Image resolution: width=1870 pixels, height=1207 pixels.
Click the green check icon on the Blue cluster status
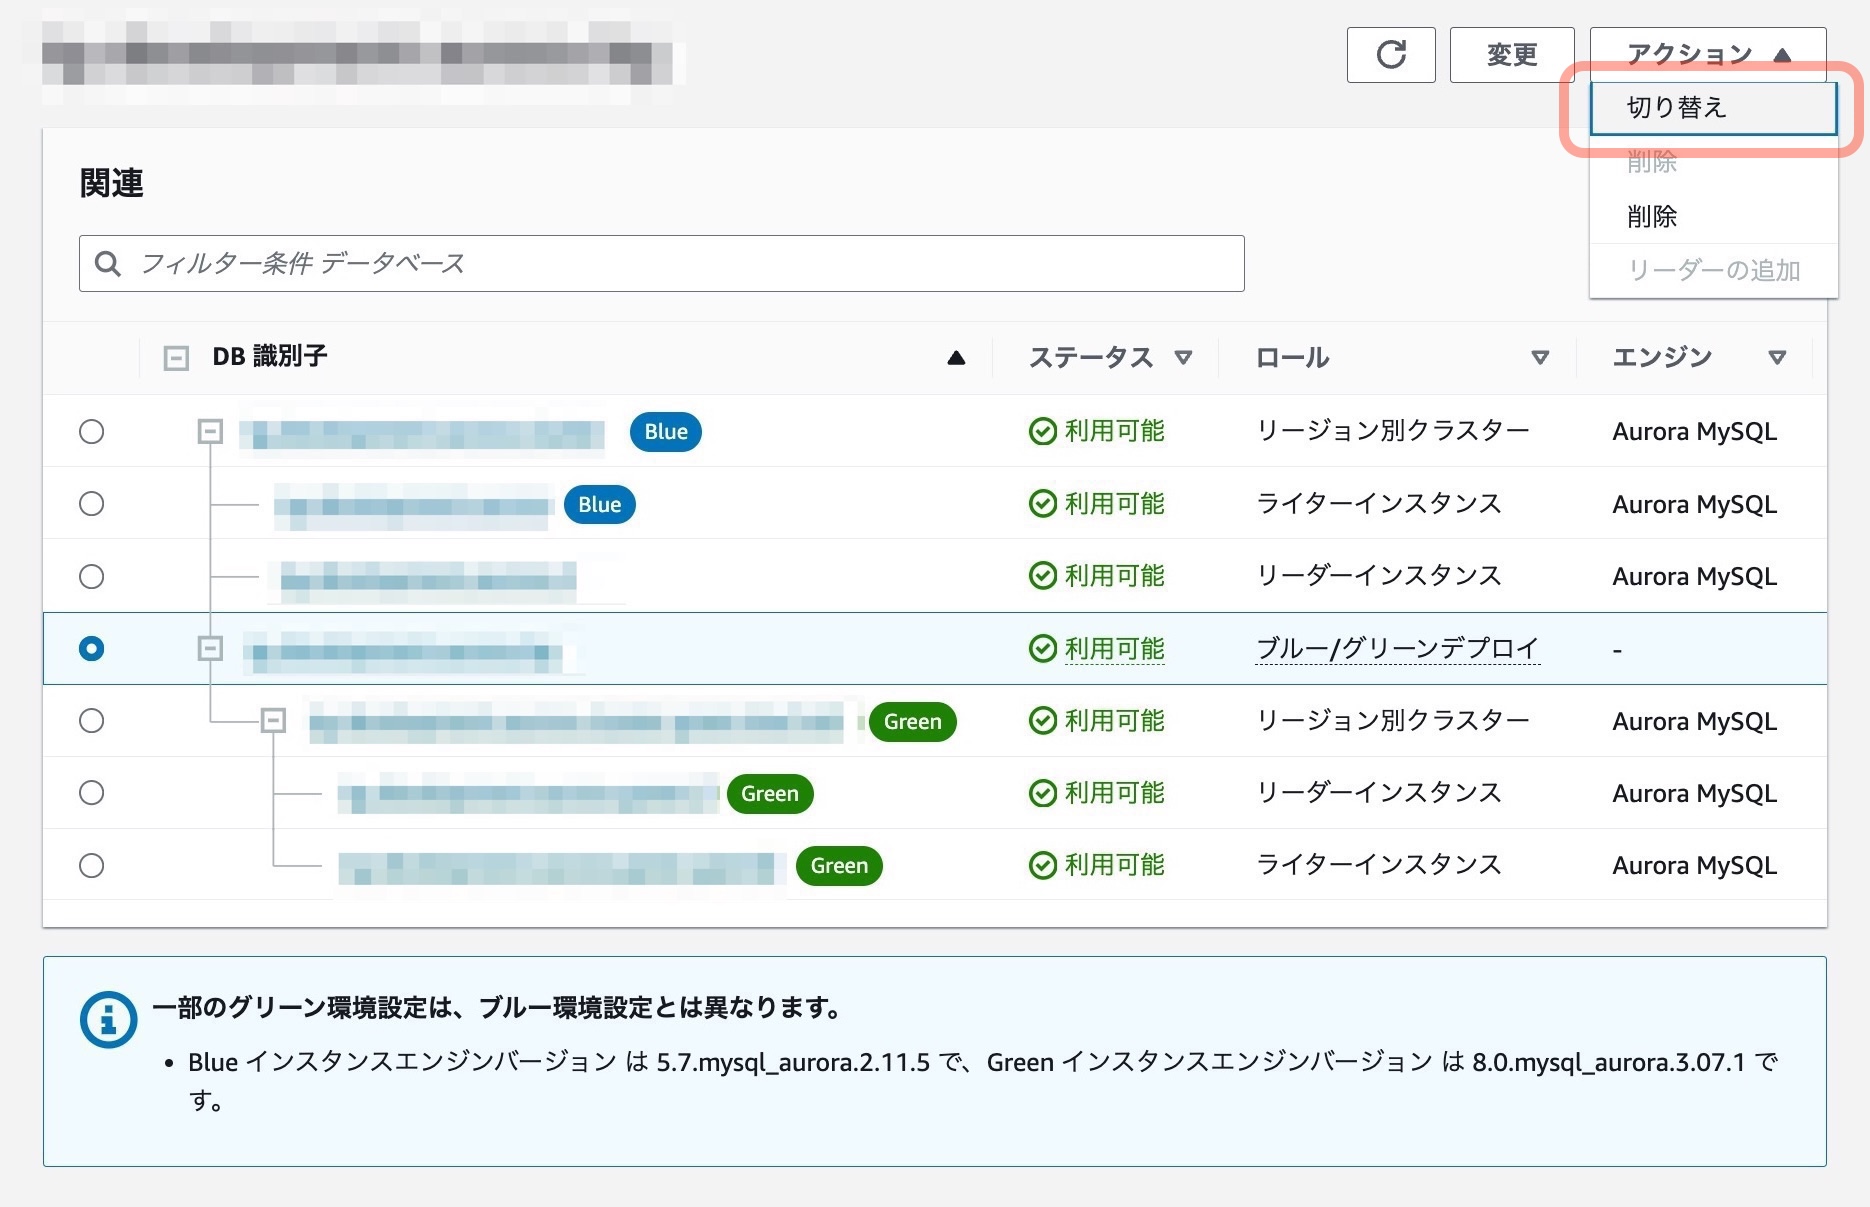[x=1041, y=431]
